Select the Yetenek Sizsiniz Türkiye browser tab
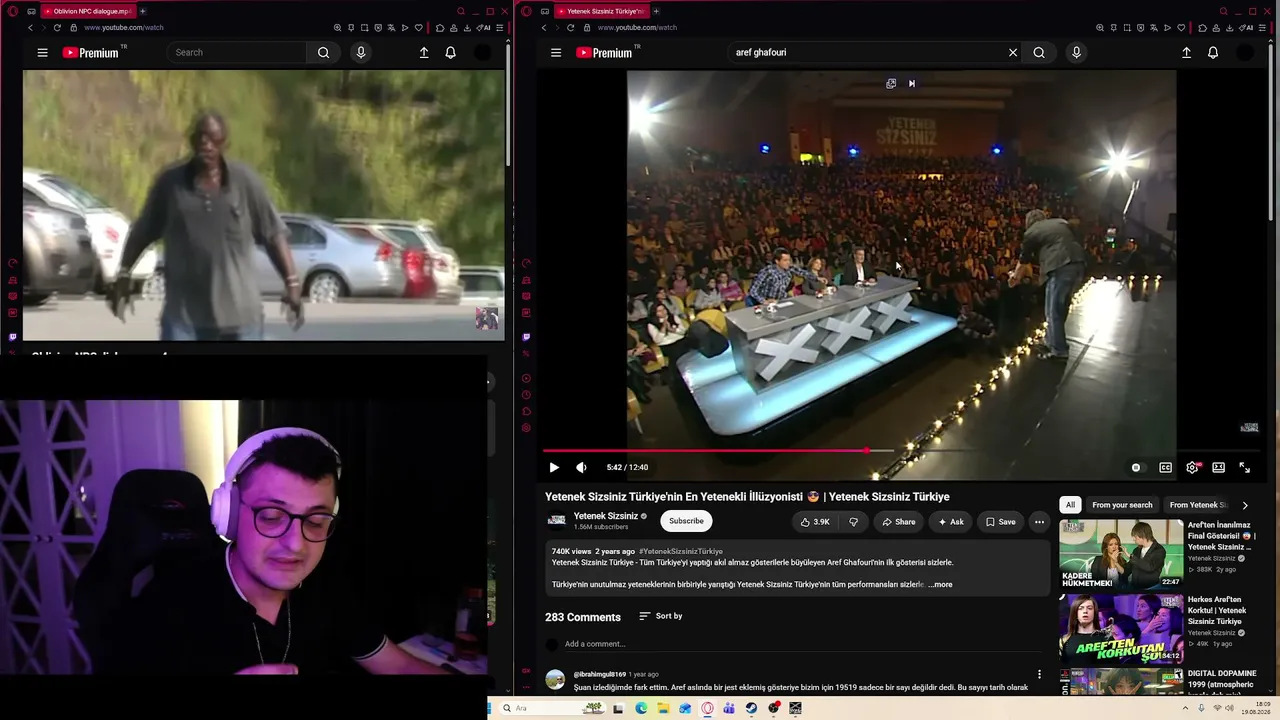 (601, 11)
